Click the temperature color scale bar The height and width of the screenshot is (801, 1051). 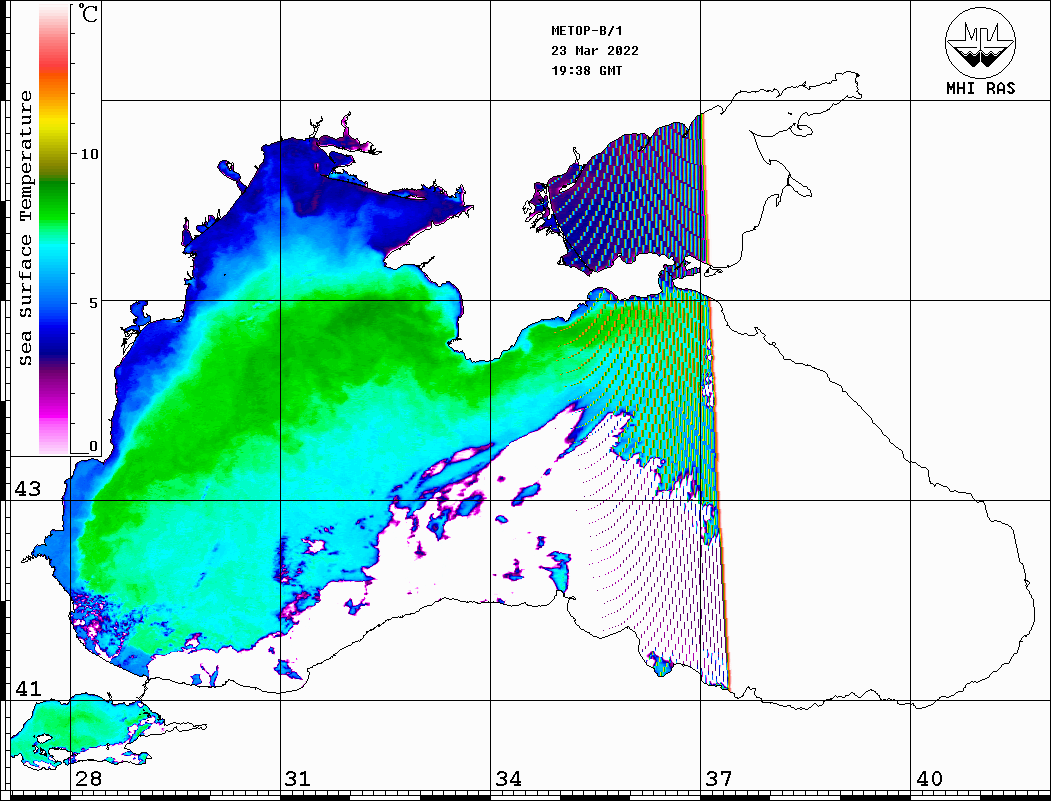coord(54,229)
